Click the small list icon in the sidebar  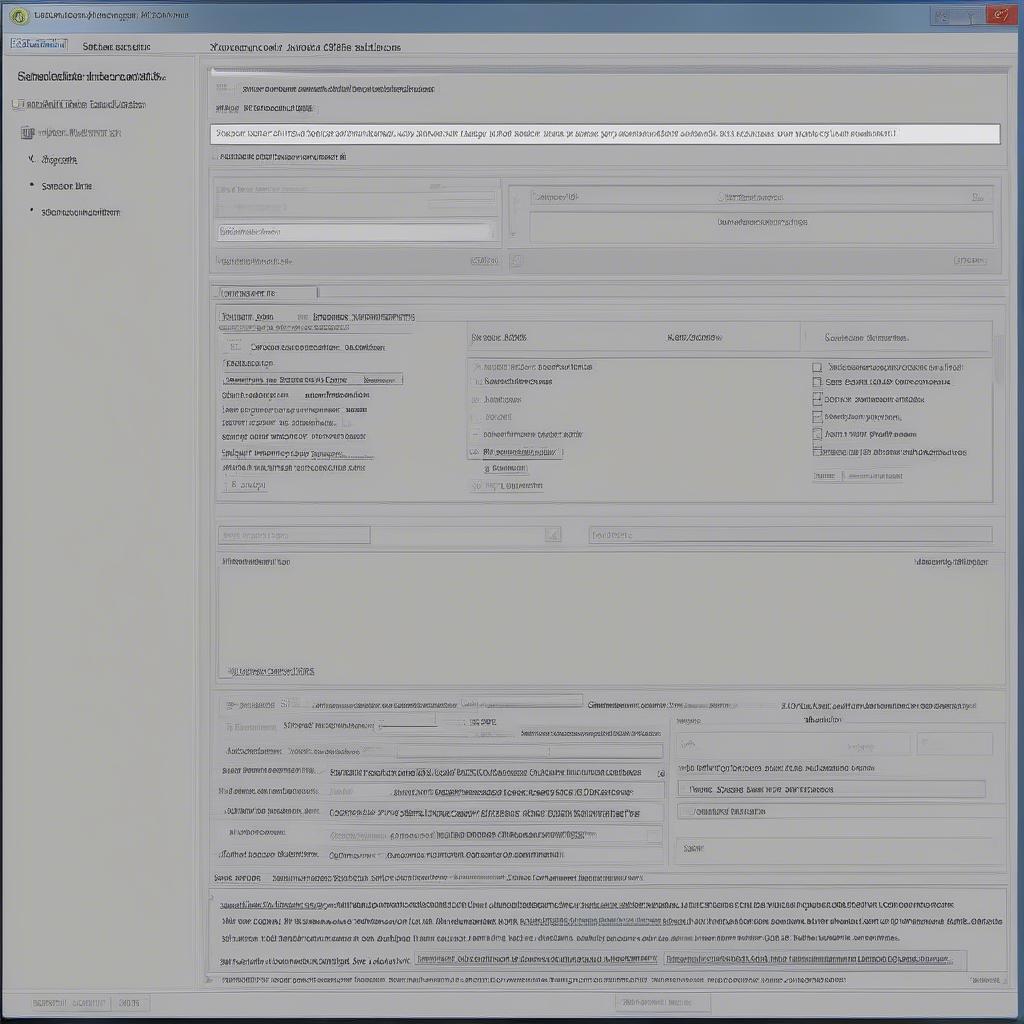point(27,133)
